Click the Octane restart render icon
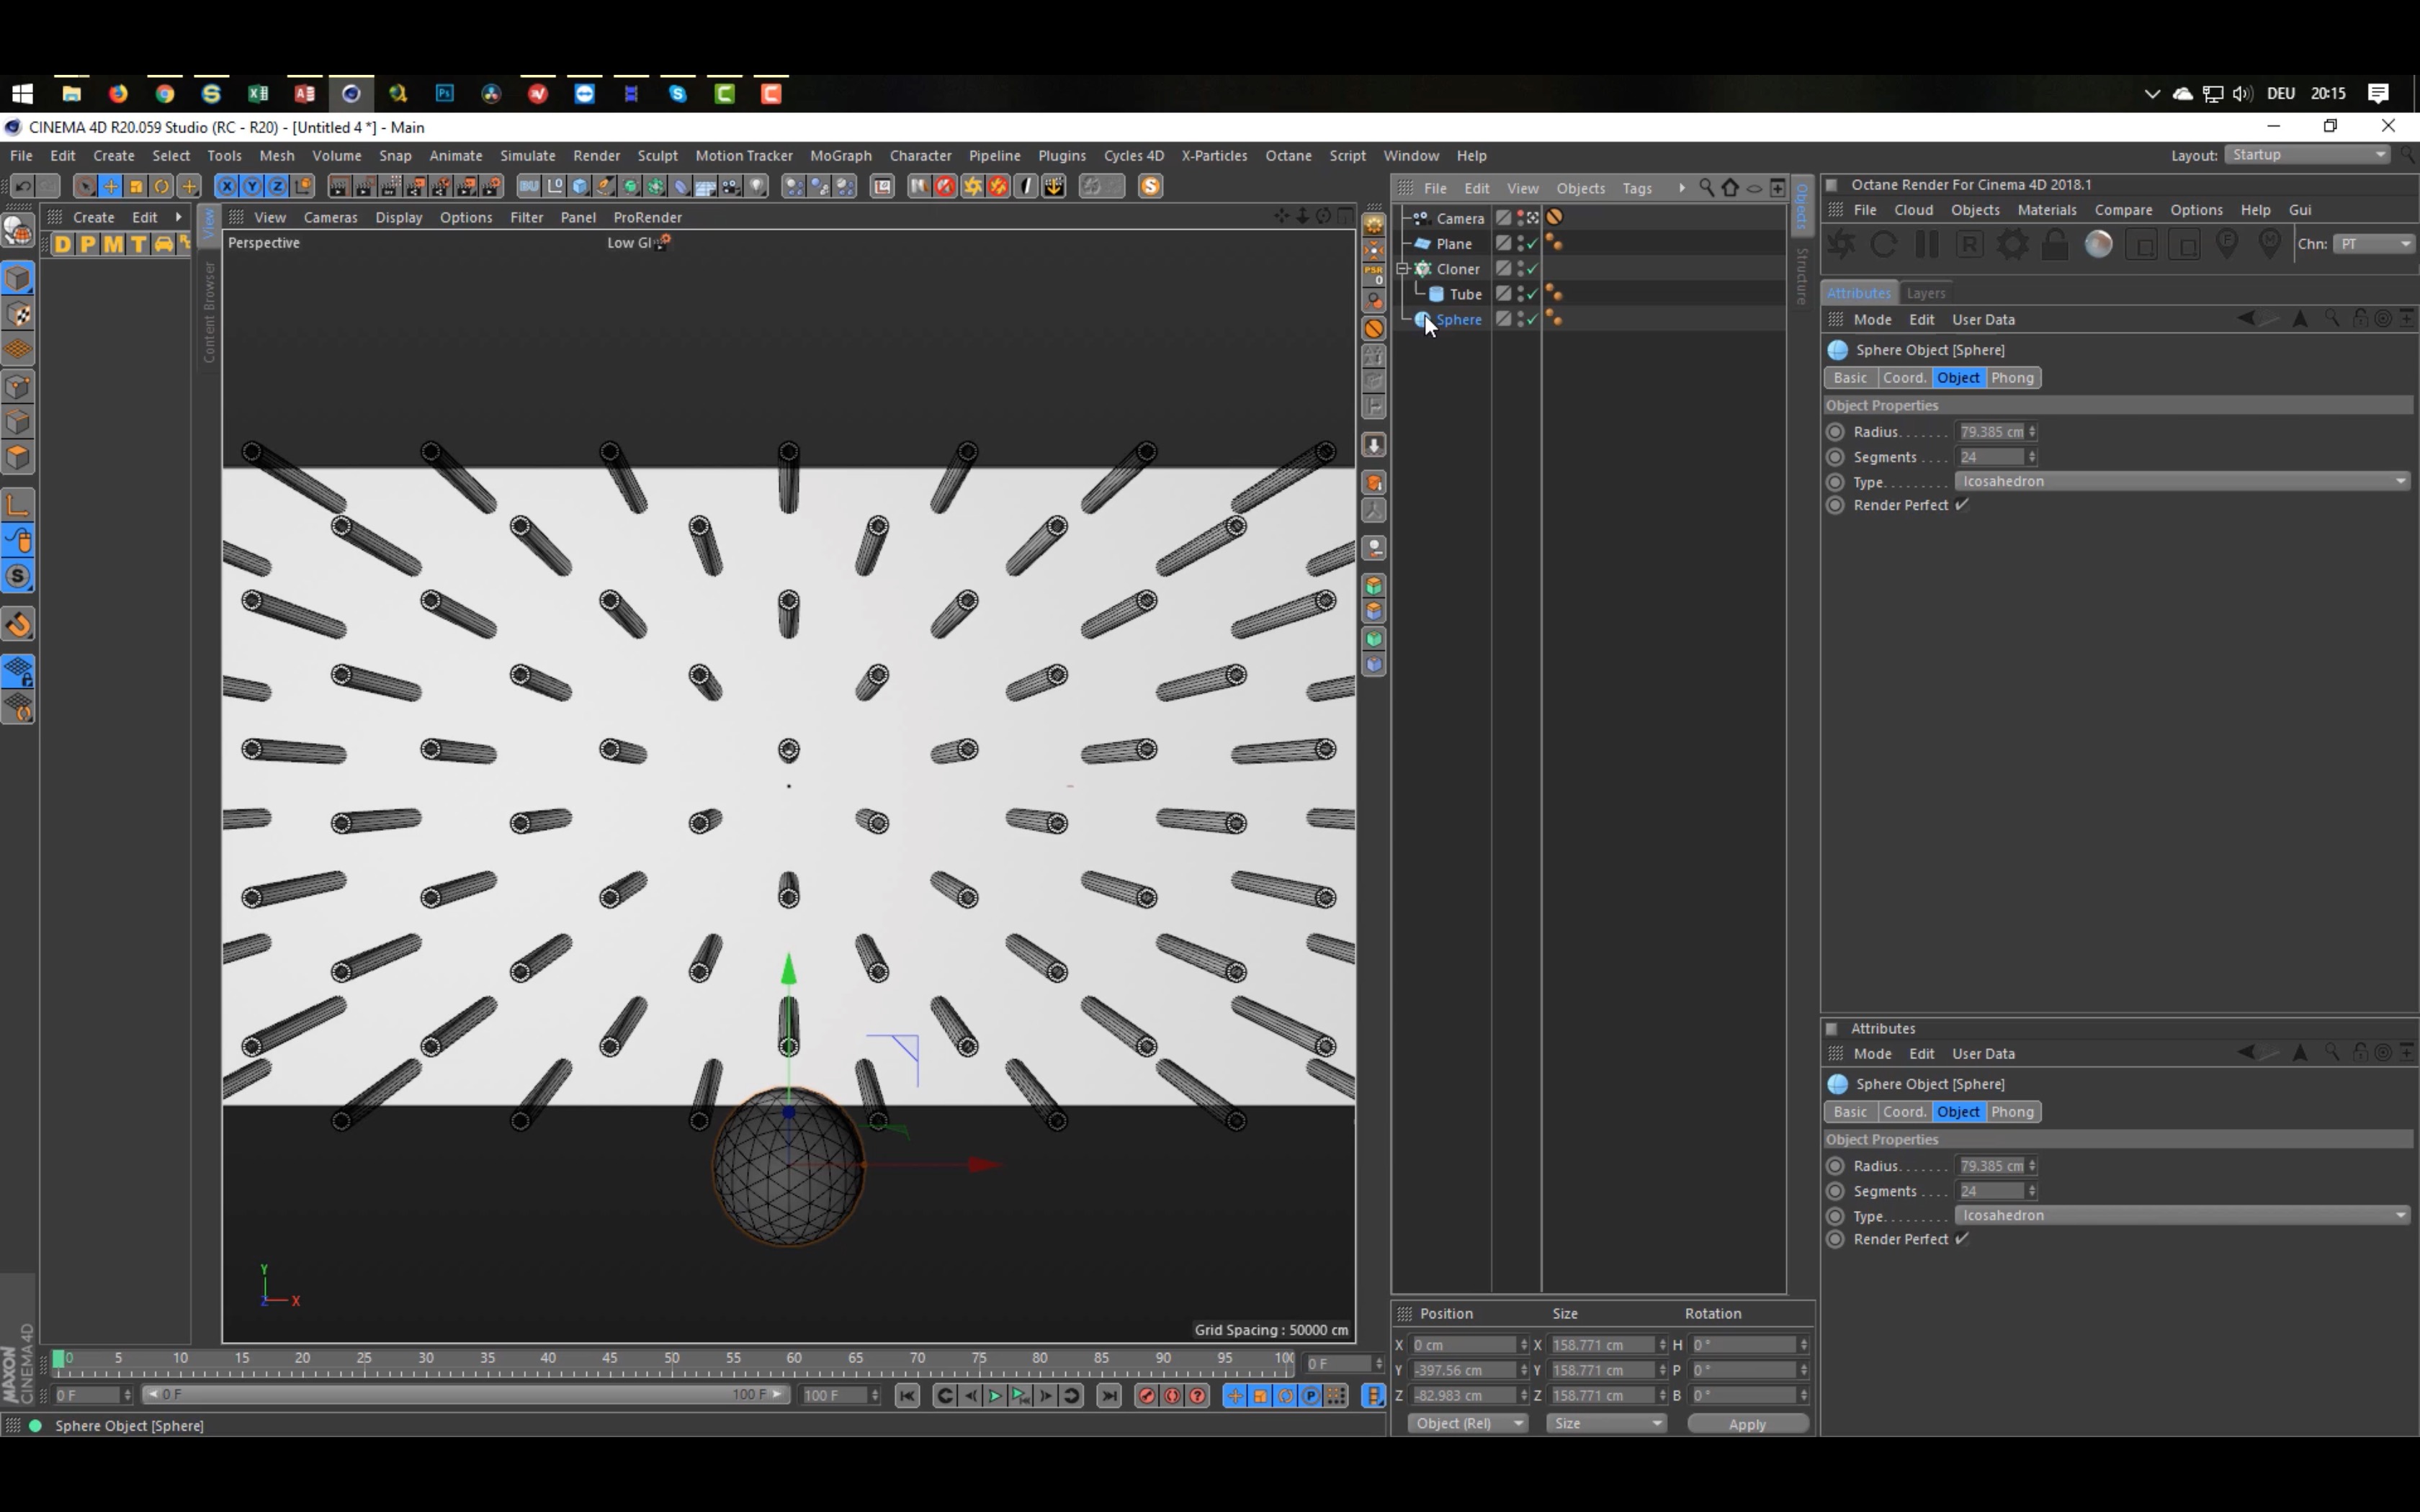Viewport: 2420px width, 1512px height. [1884, 244]
